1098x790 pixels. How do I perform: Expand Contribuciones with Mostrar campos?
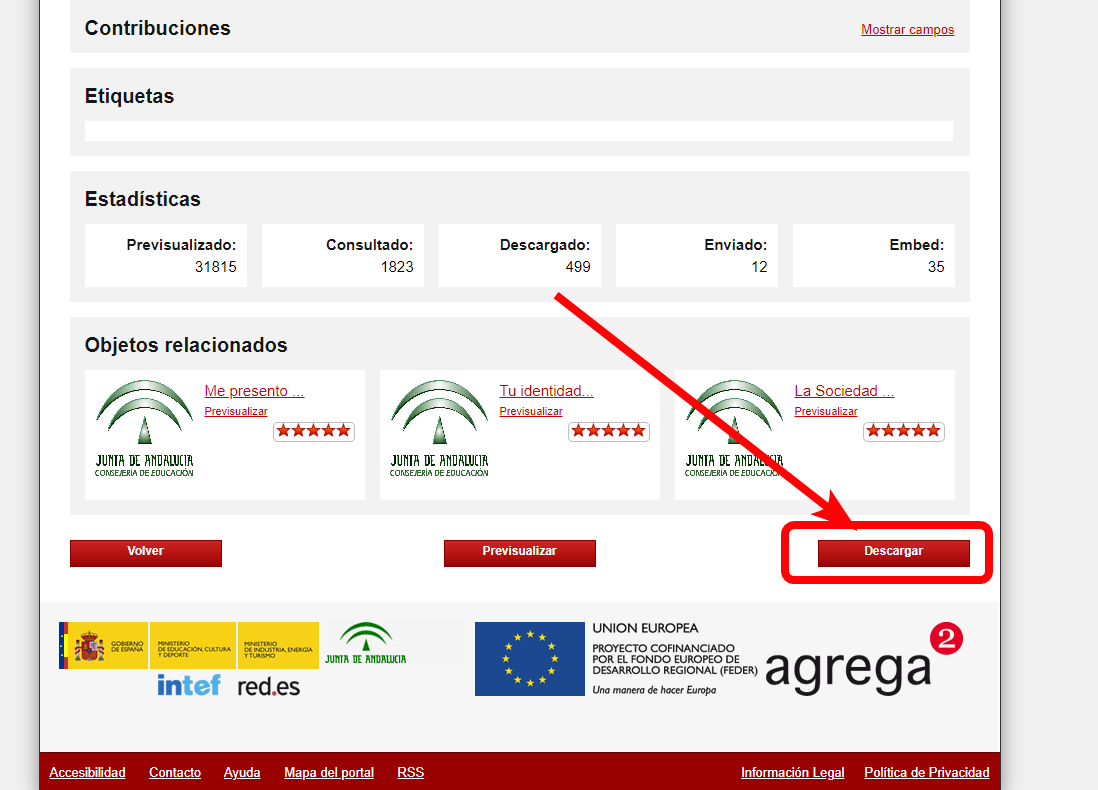coord(907,30)
